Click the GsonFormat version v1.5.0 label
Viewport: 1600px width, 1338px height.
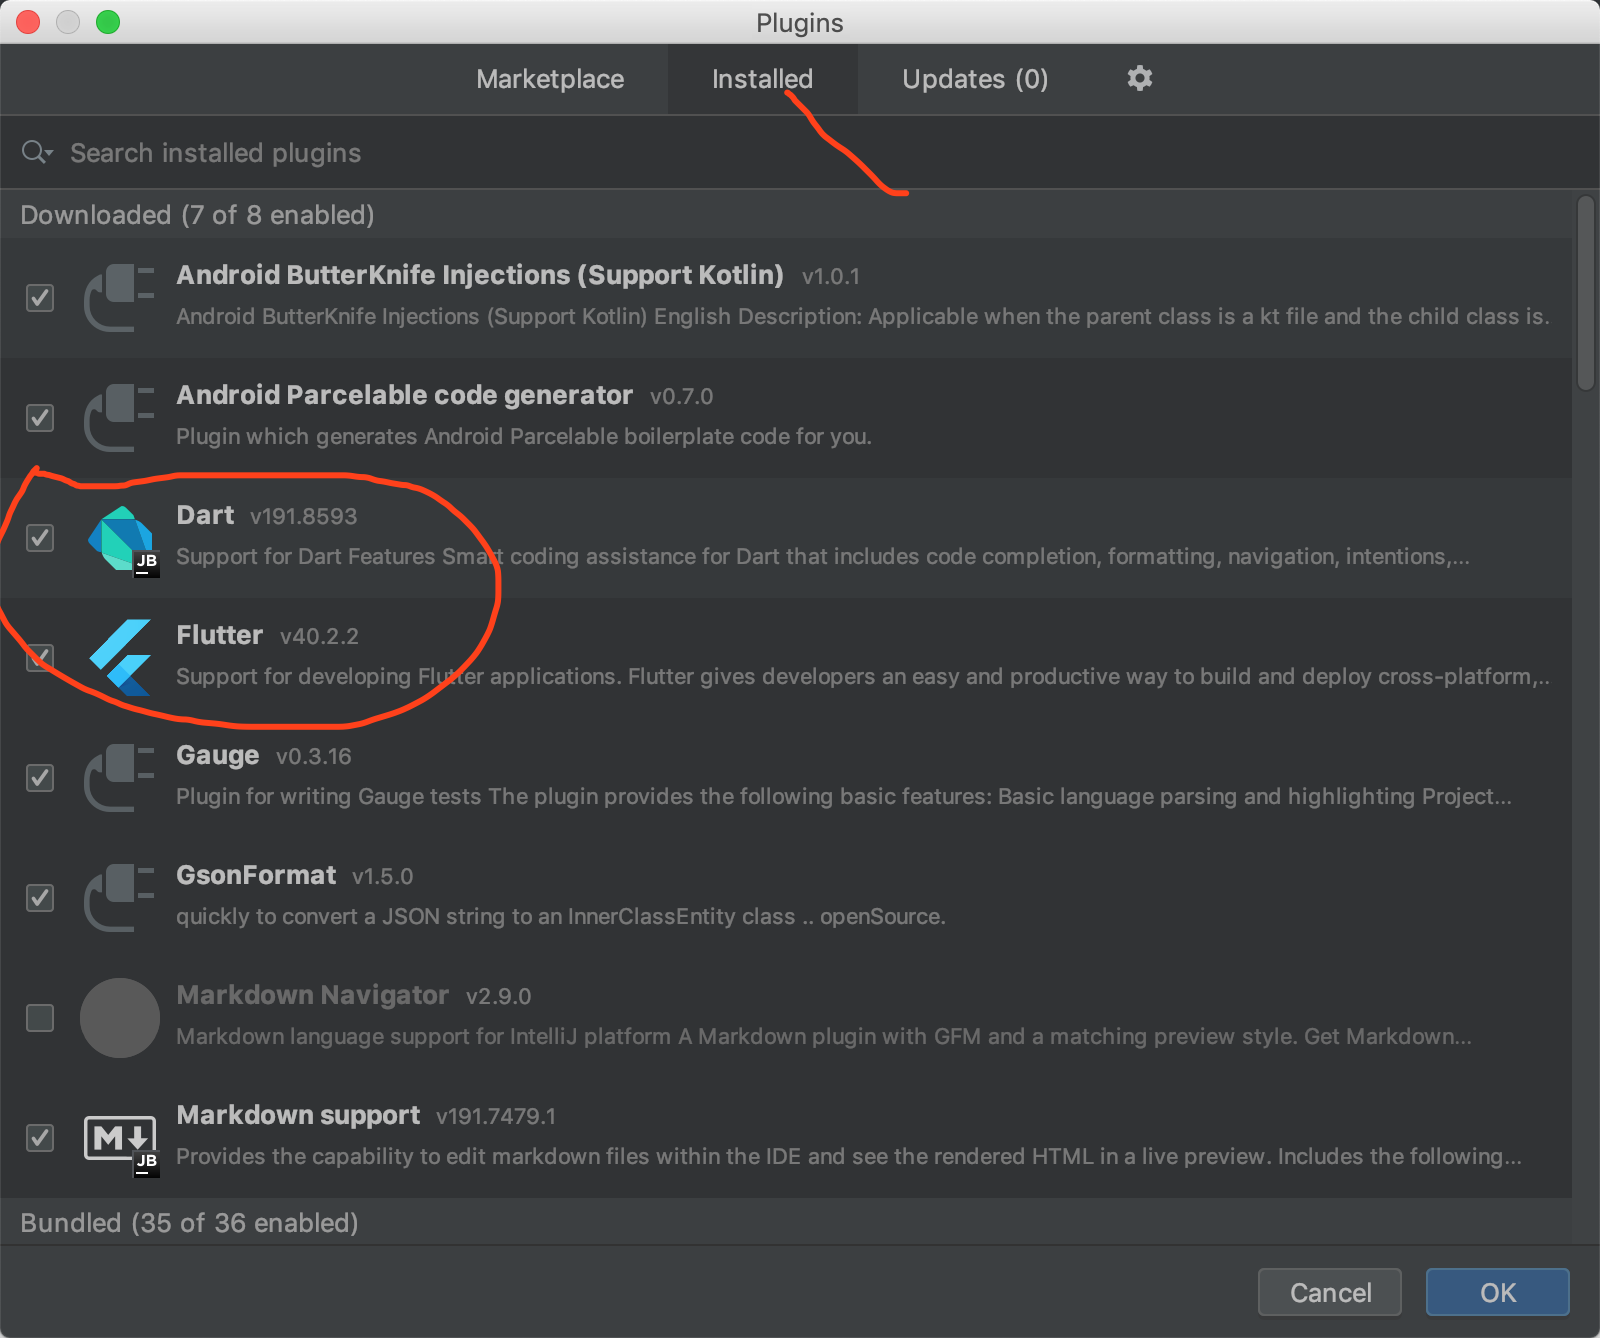click(x=383, y=876)
